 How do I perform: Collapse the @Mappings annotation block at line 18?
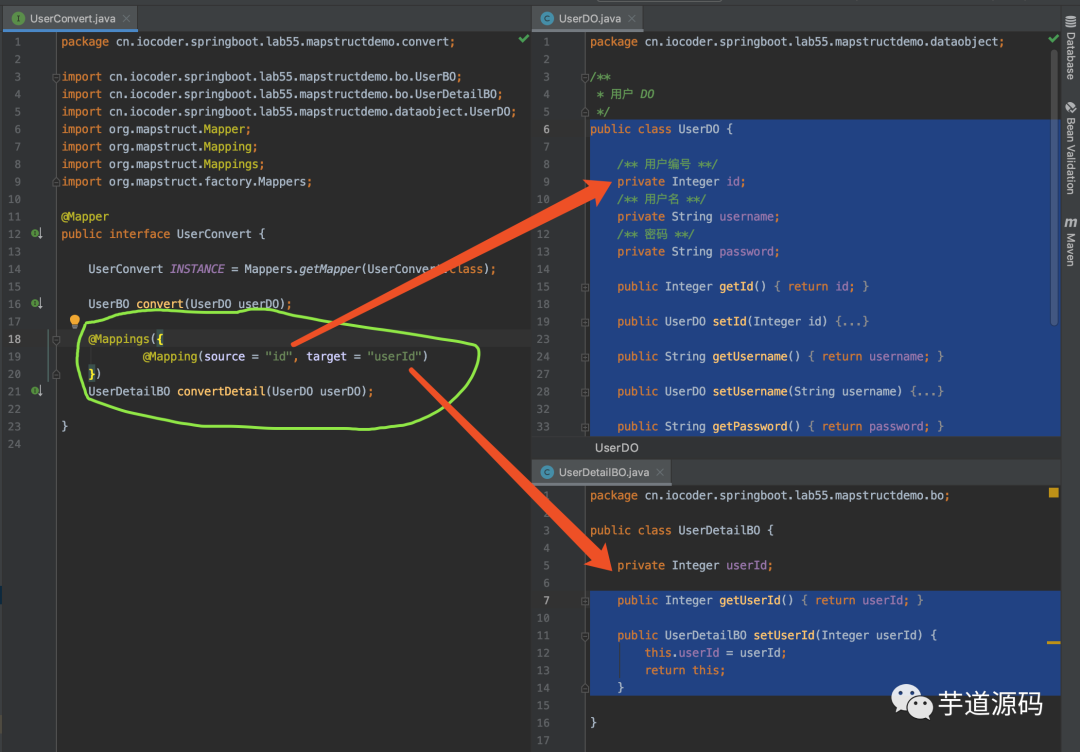click(x=56, y=339)
